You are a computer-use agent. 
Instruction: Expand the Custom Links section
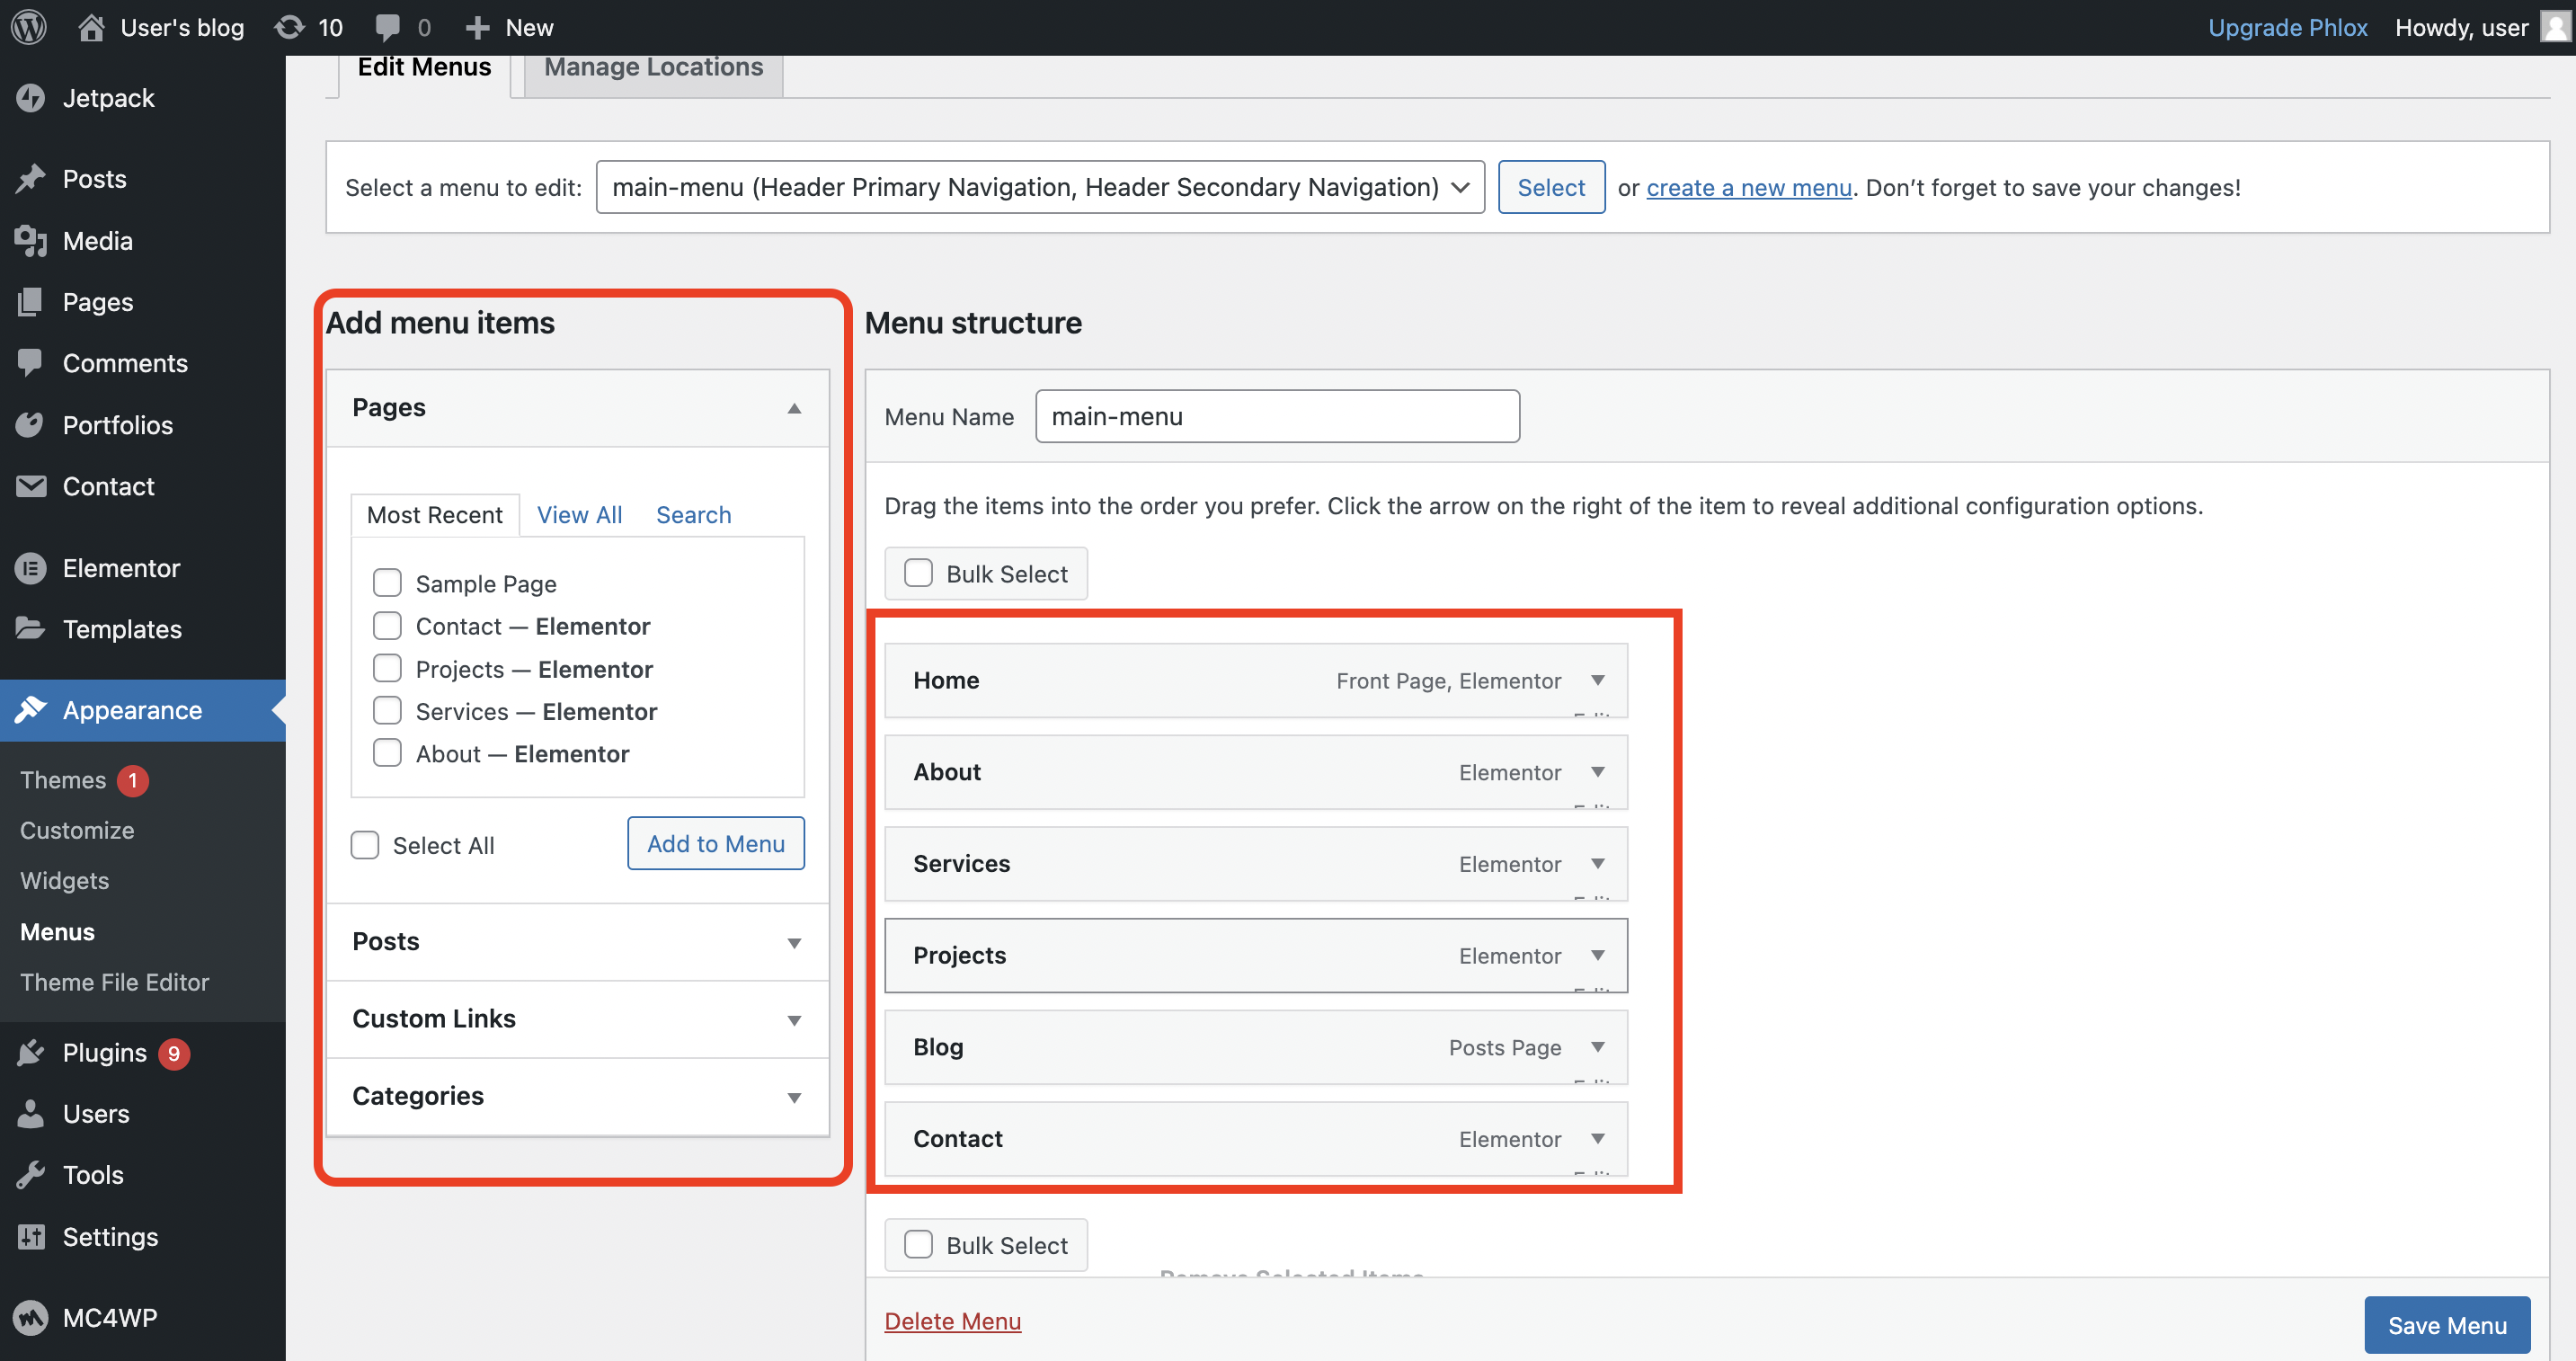coord(793,1019)
